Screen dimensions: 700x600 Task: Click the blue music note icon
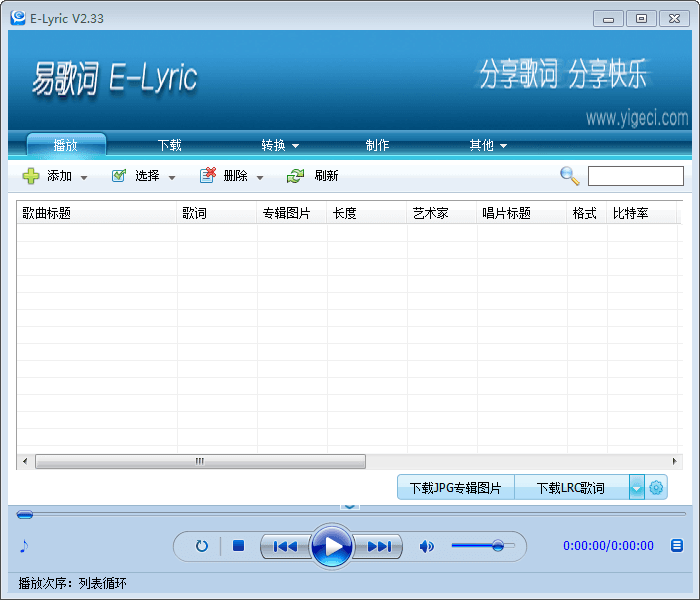point(24,546)
